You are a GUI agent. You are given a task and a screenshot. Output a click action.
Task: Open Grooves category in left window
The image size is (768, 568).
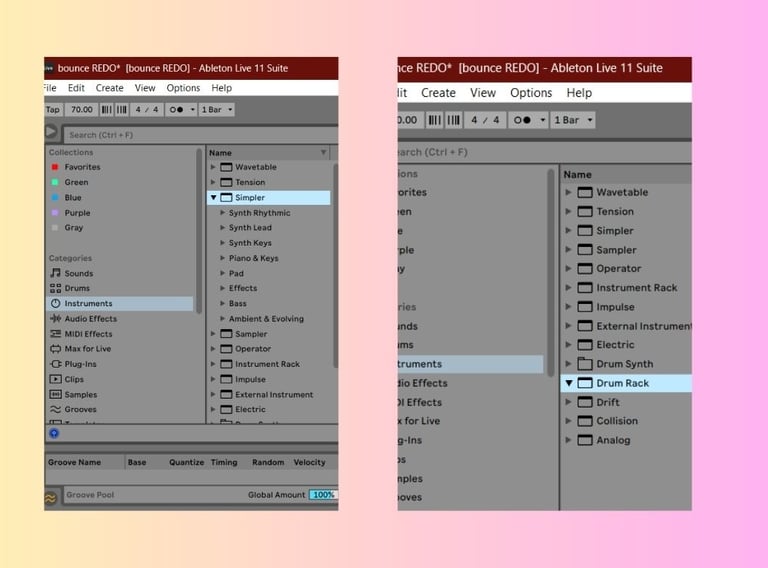tap(80, 409)
